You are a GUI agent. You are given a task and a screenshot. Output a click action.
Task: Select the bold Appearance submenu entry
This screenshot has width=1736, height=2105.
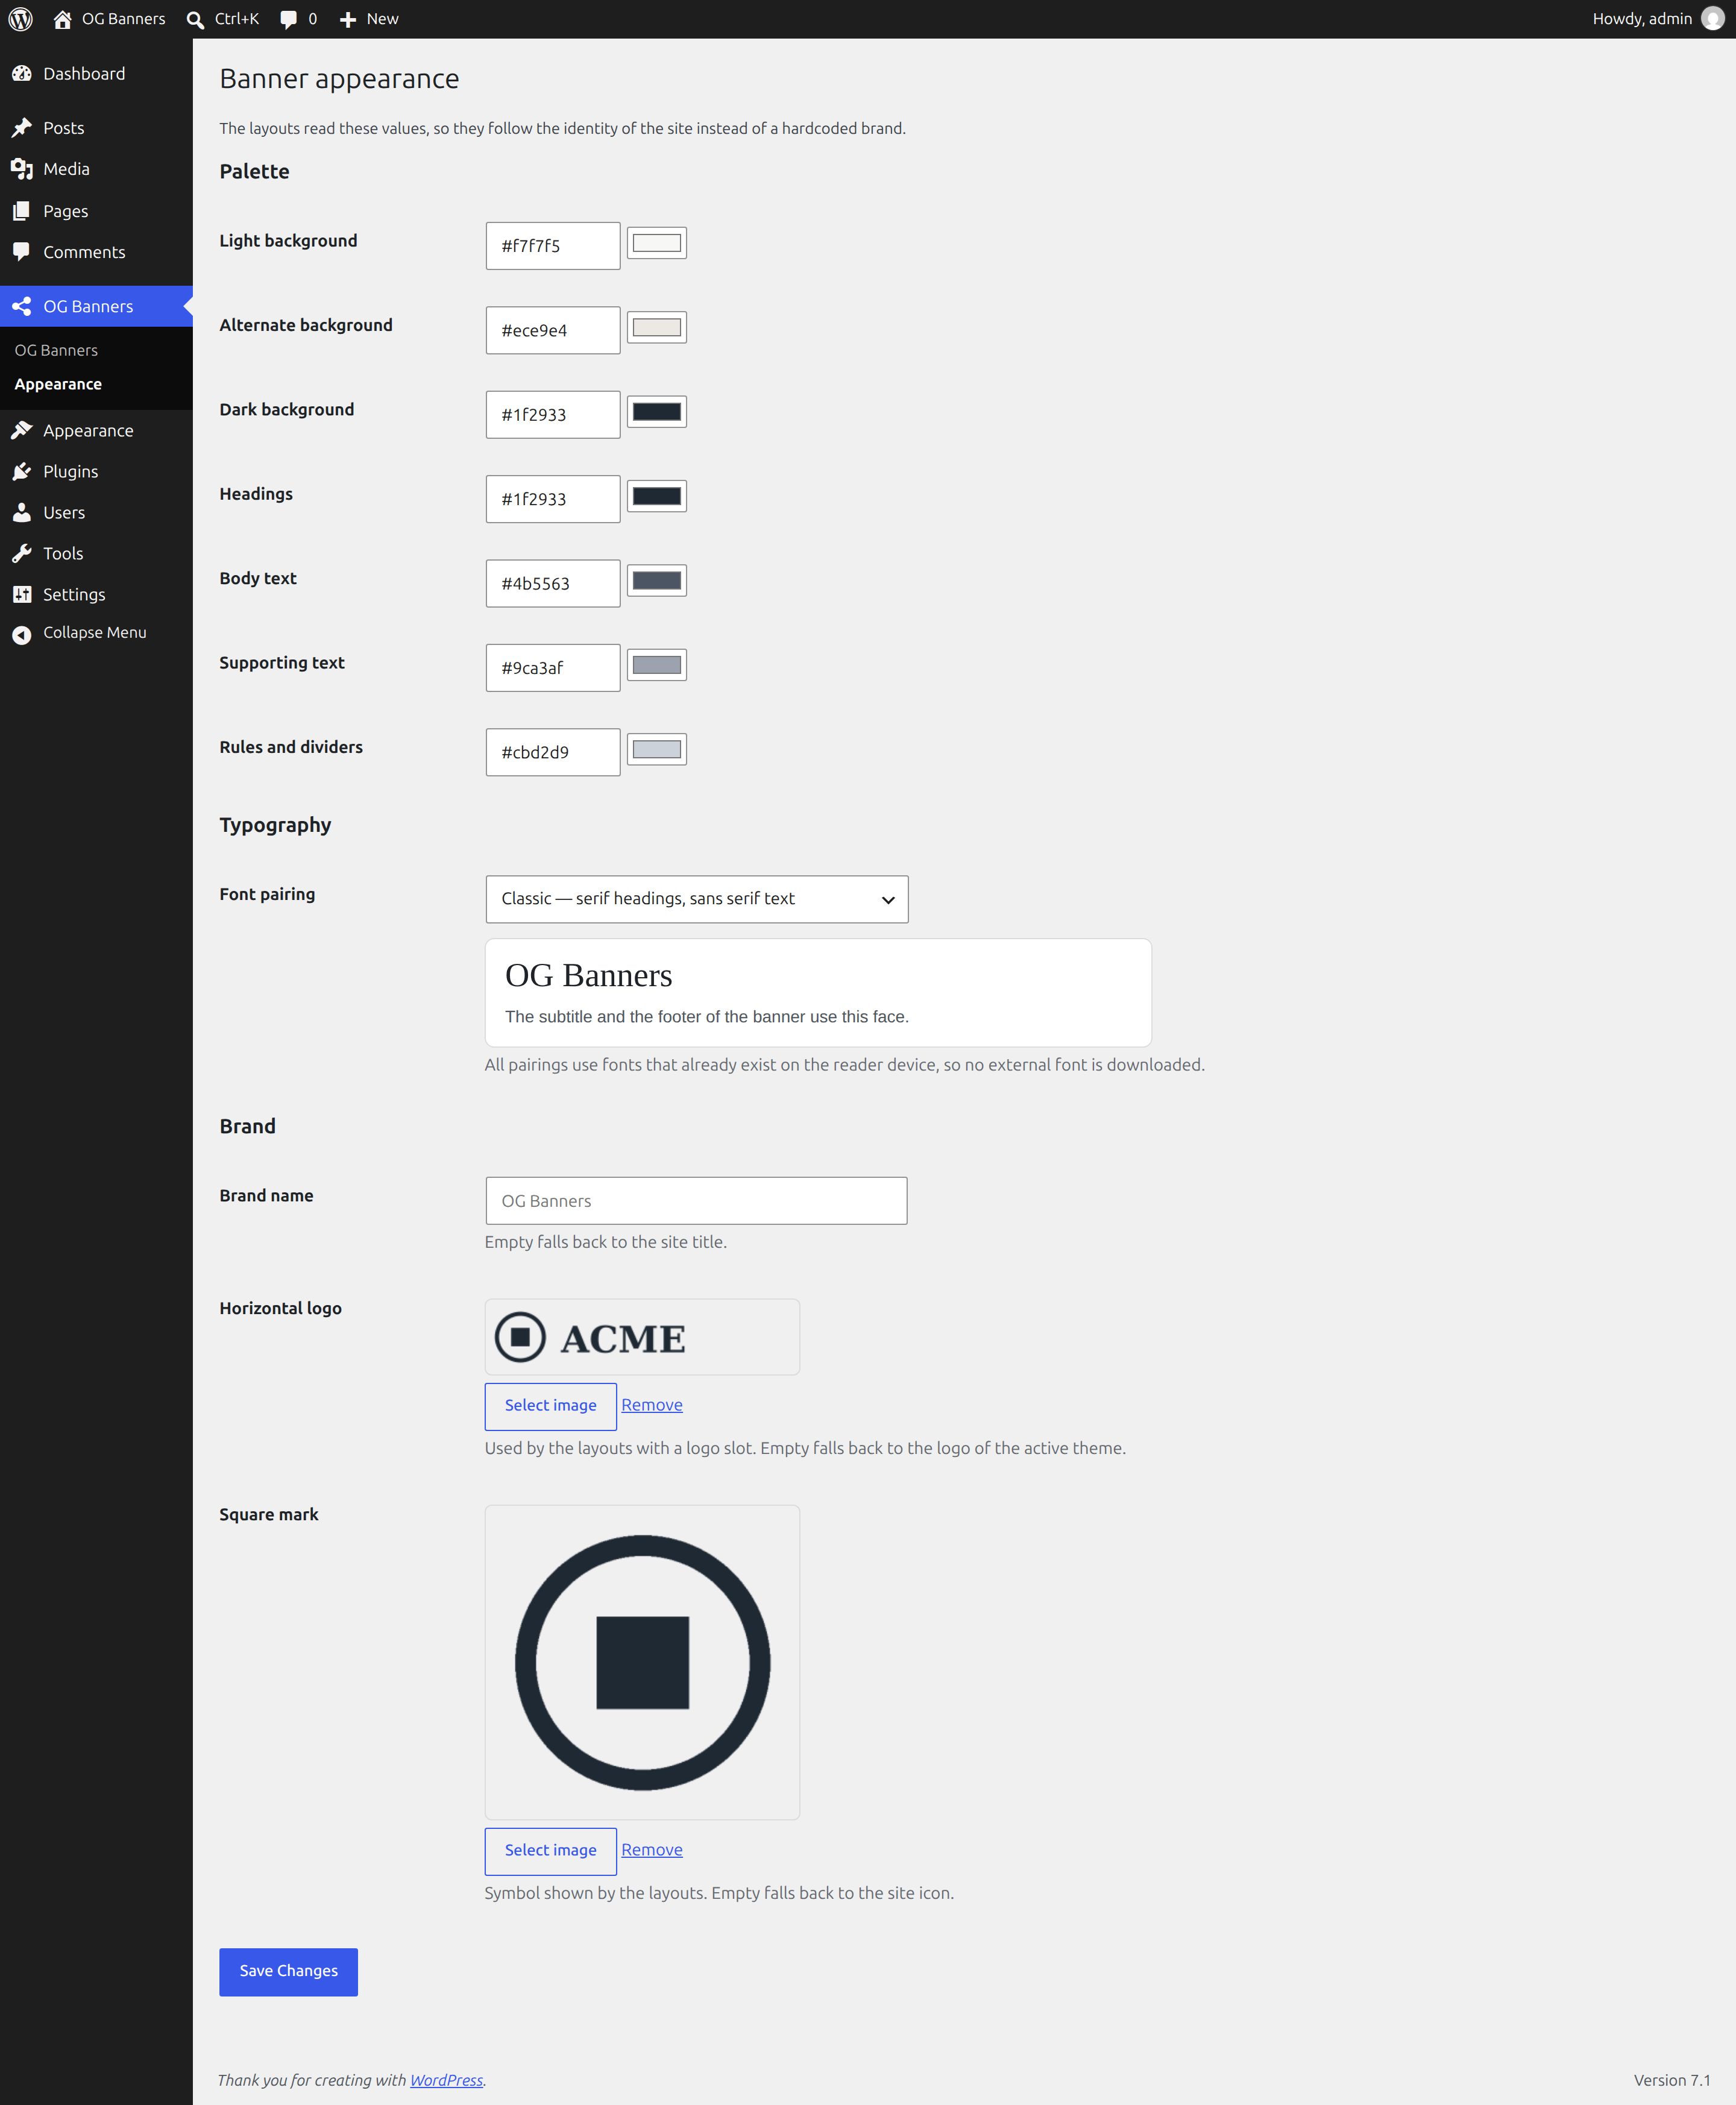pos(58,384)
